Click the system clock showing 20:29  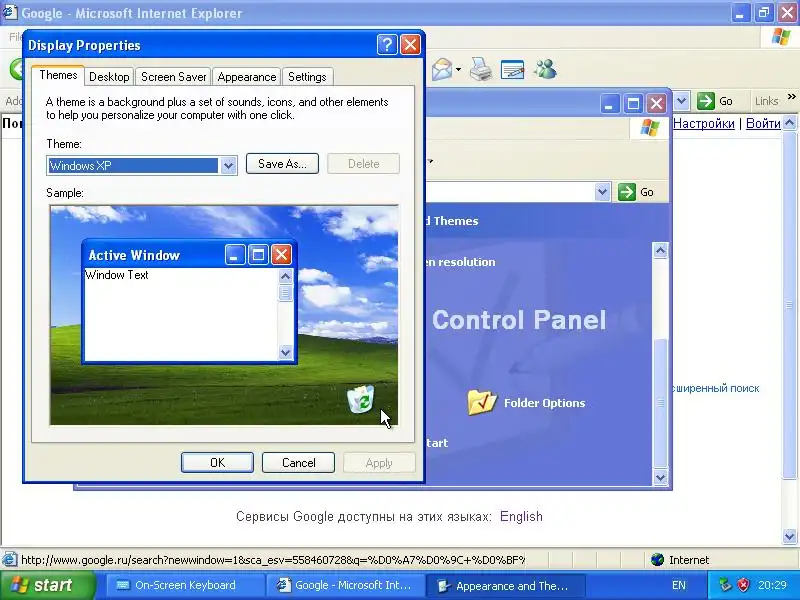772,585
